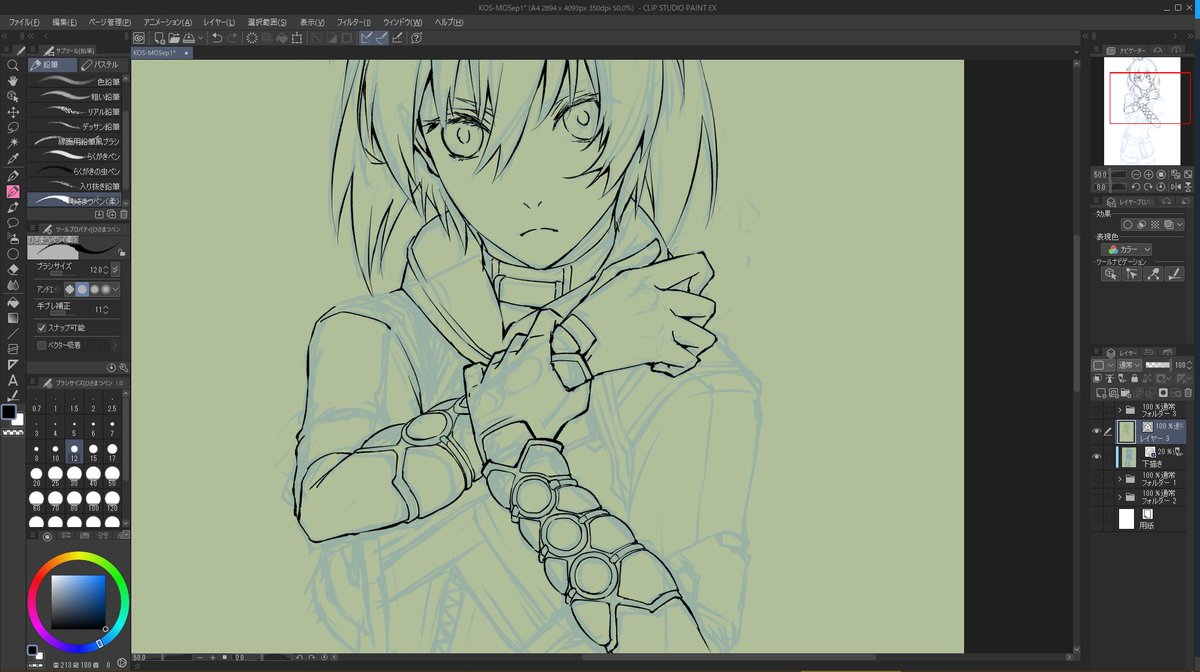This screenshot has width=1200, height=672.
Task: Open the 編集(E) menu
Action: (x=65, y=22)
